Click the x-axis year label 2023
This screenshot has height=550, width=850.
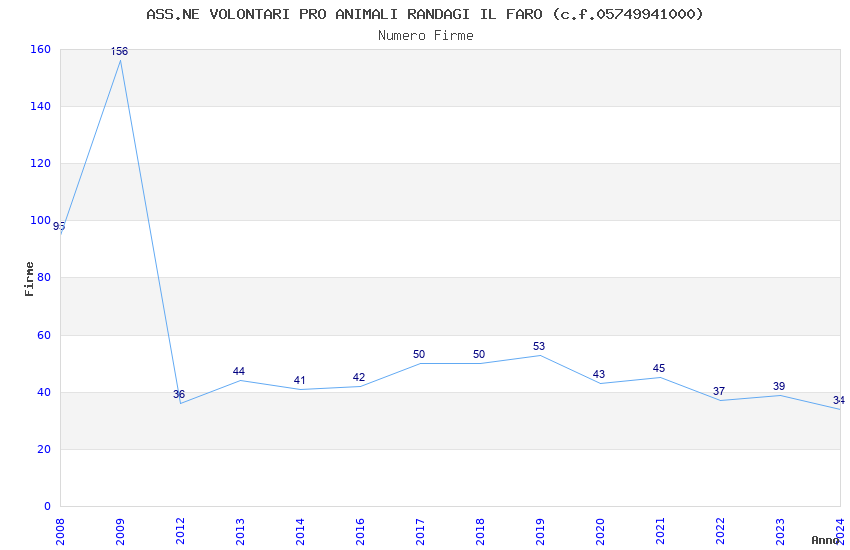coord(780,532)
